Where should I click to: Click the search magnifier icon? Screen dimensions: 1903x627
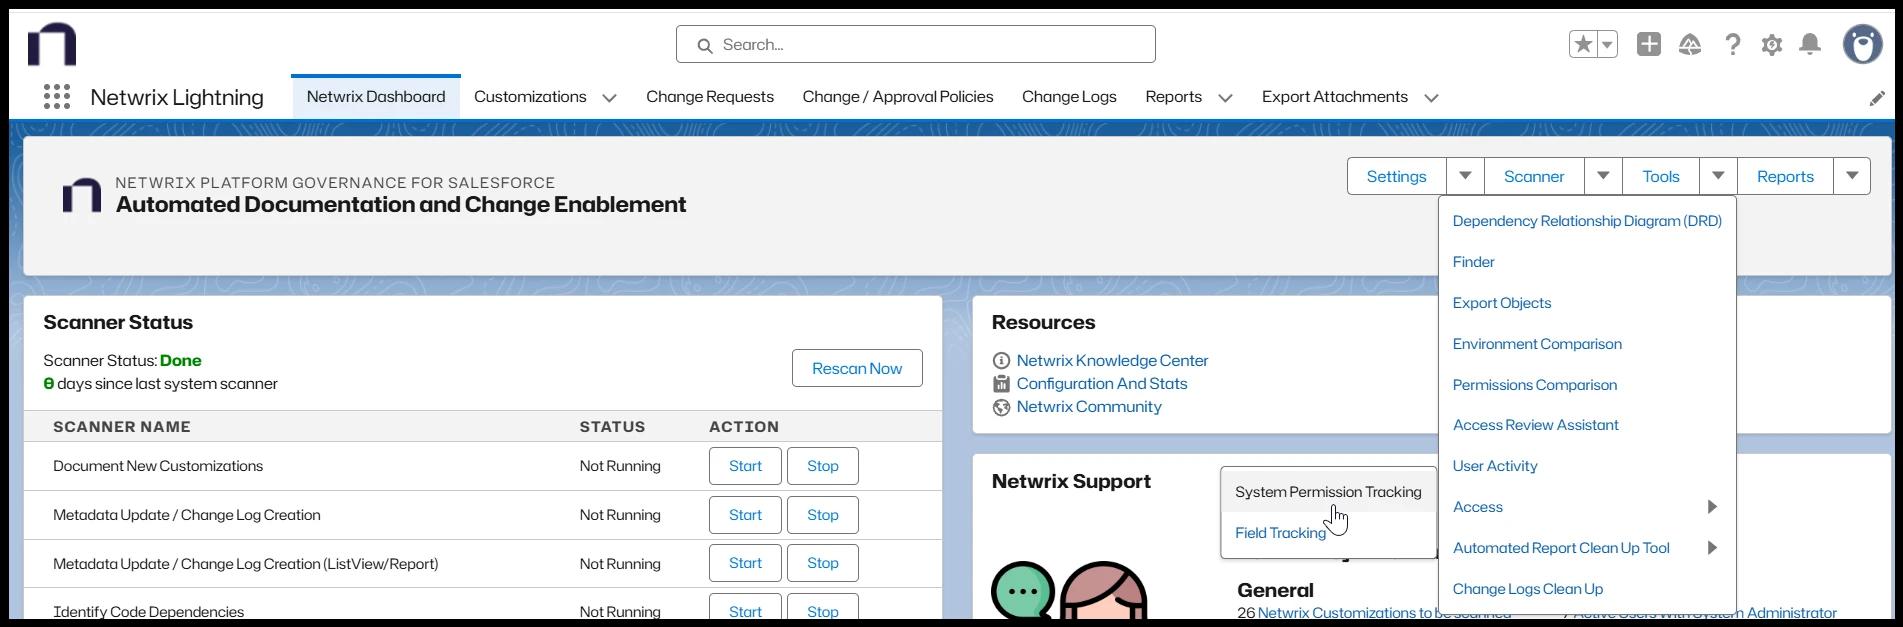point(705,45)
